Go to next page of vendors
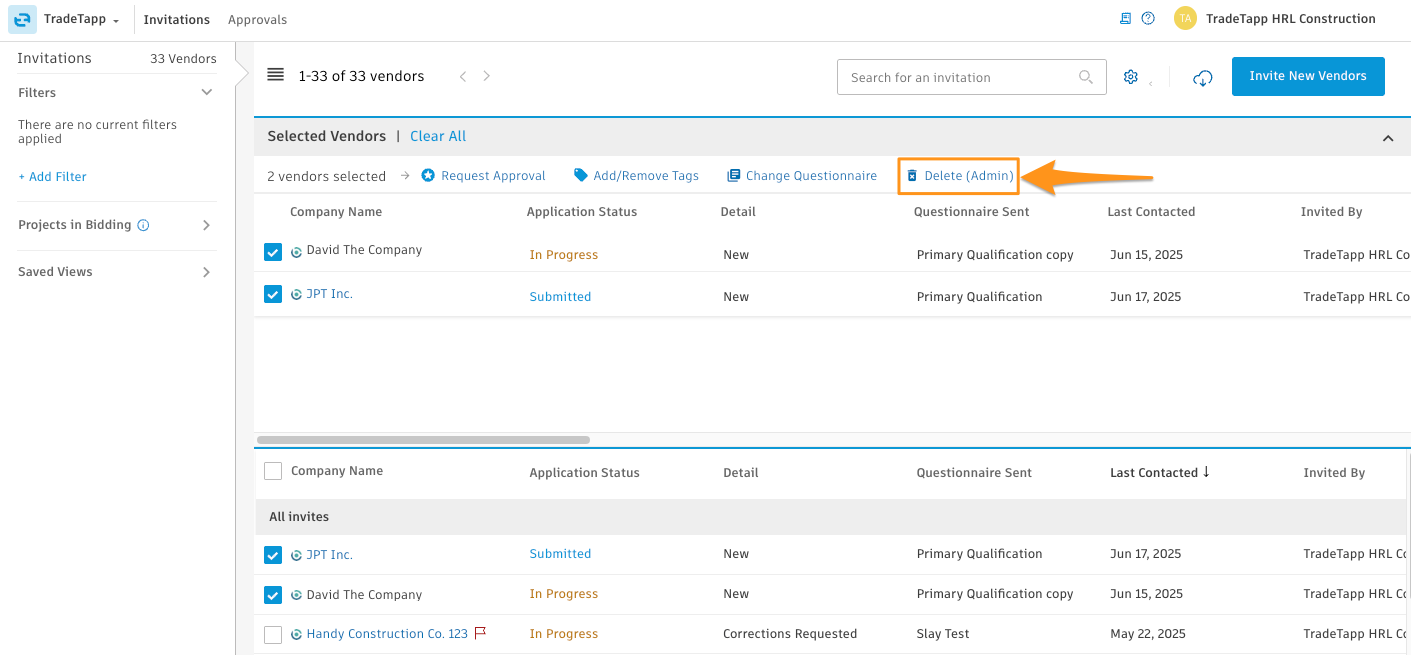 pos(487,76)
